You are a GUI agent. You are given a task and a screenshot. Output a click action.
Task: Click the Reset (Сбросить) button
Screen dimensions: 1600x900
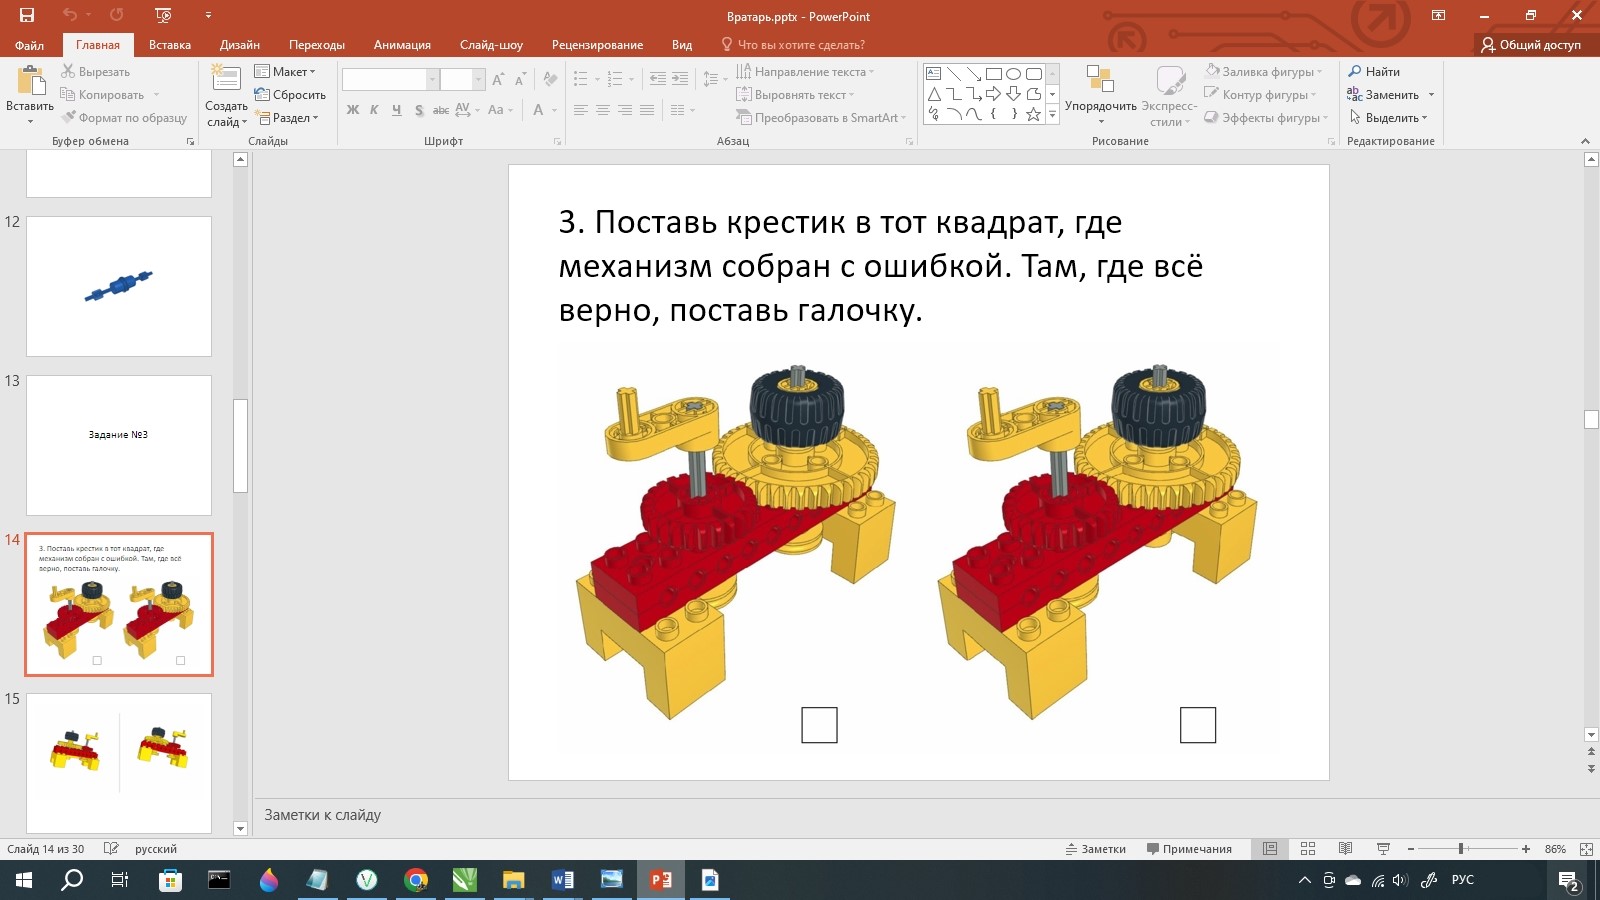291,95
